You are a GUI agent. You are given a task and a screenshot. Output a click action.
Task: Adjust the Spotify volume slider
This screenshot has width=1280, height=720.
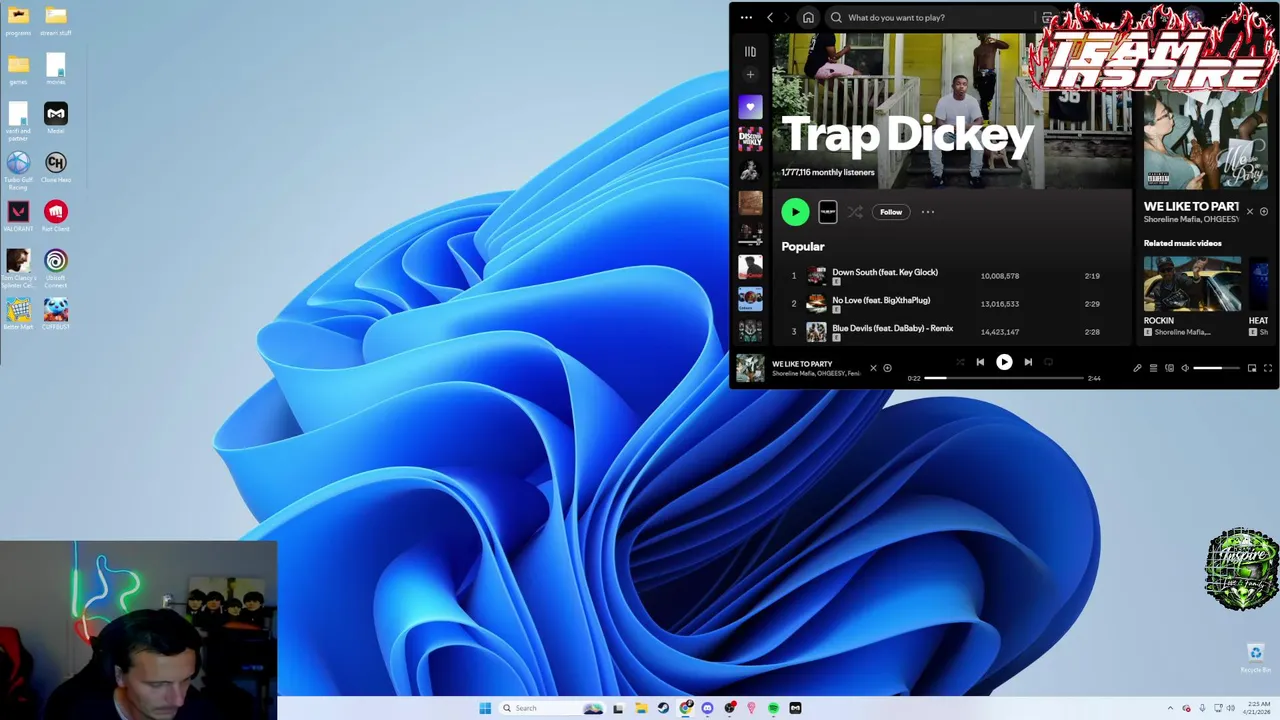pos(1216,368)
